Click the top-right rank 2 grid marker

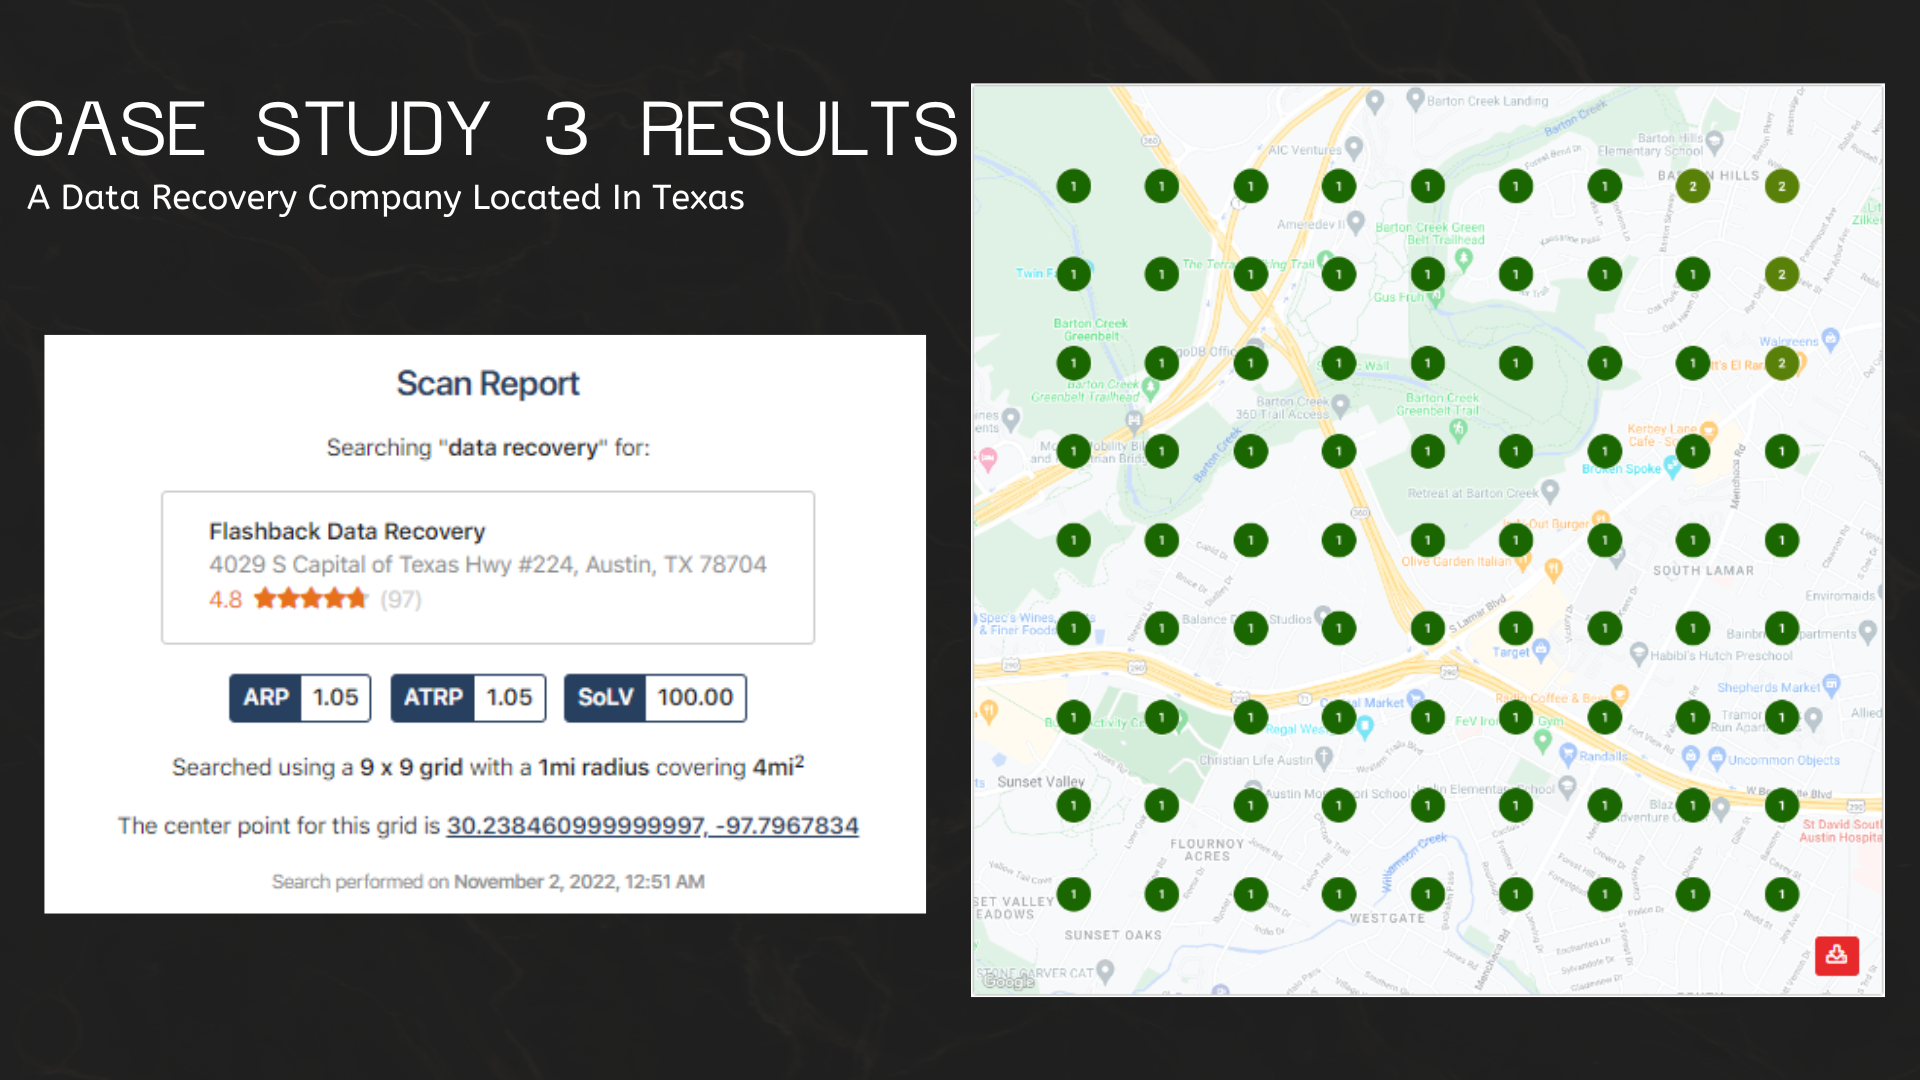pyautogui.click(x=1781, y=186)
